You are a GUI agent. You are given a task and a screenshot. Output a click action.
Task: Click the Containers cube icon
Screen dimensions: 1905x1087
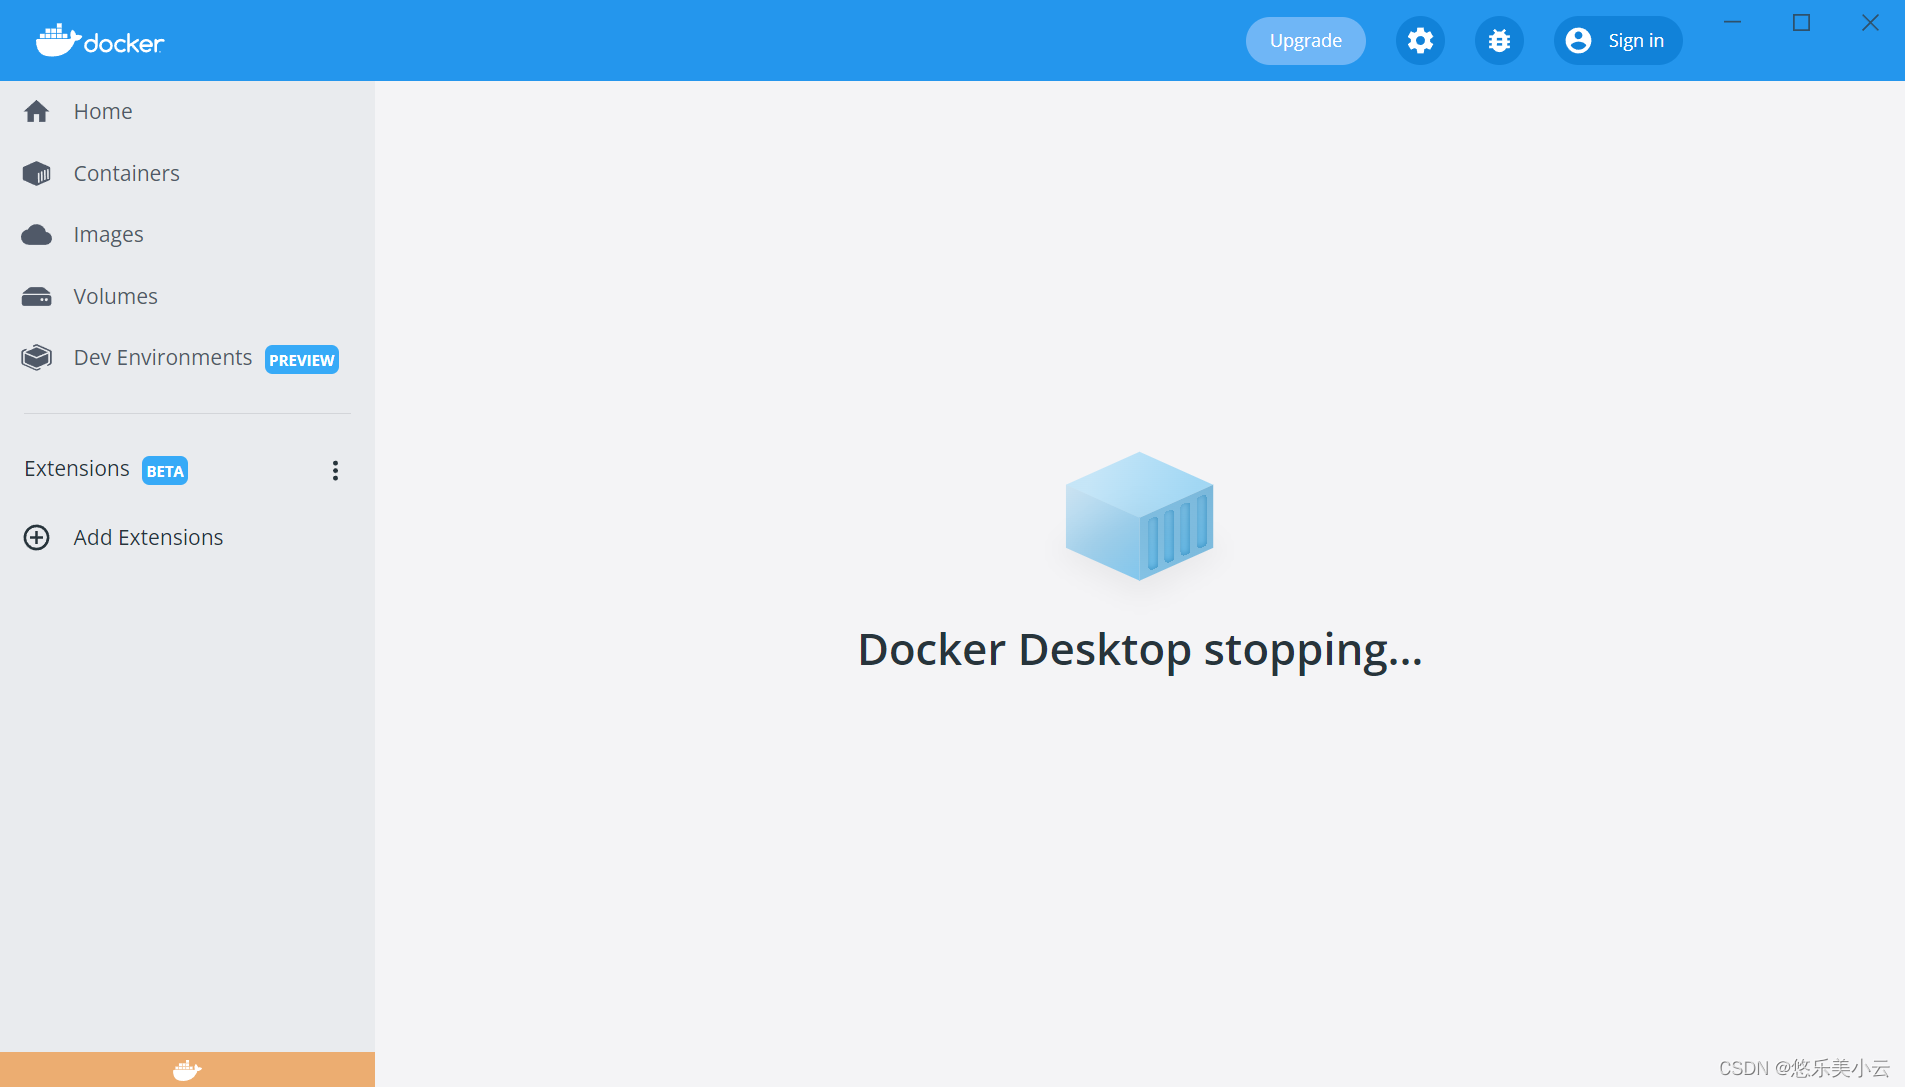coord(37,174)
